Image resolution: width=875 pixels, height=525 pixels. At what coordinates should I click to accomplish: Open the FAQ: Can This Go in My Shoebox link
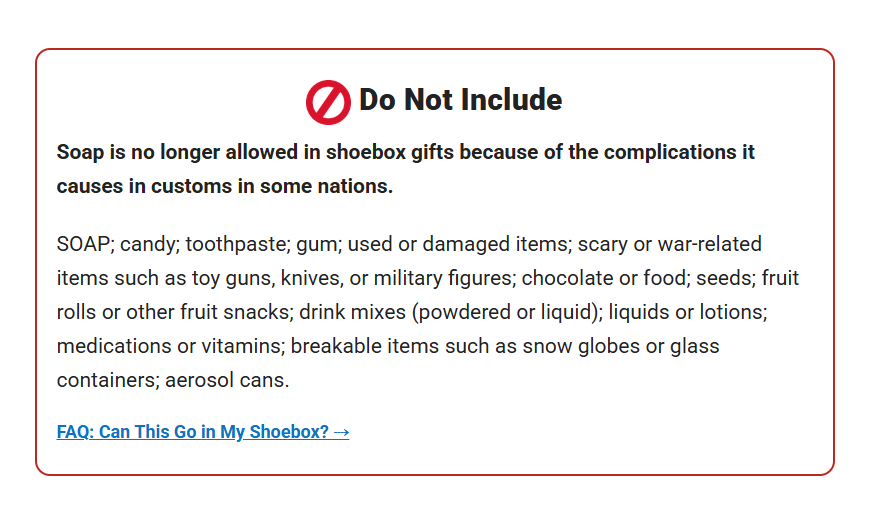pyautogui.click(x=193, y=432)
